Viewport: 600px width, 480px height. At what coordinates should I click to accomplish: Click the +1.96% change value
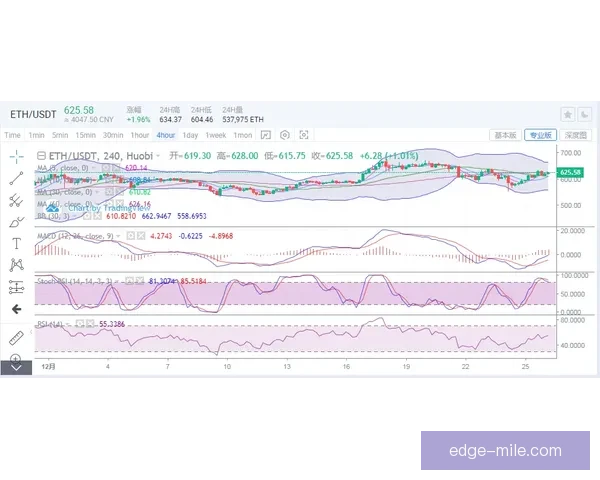click(139, 119)
